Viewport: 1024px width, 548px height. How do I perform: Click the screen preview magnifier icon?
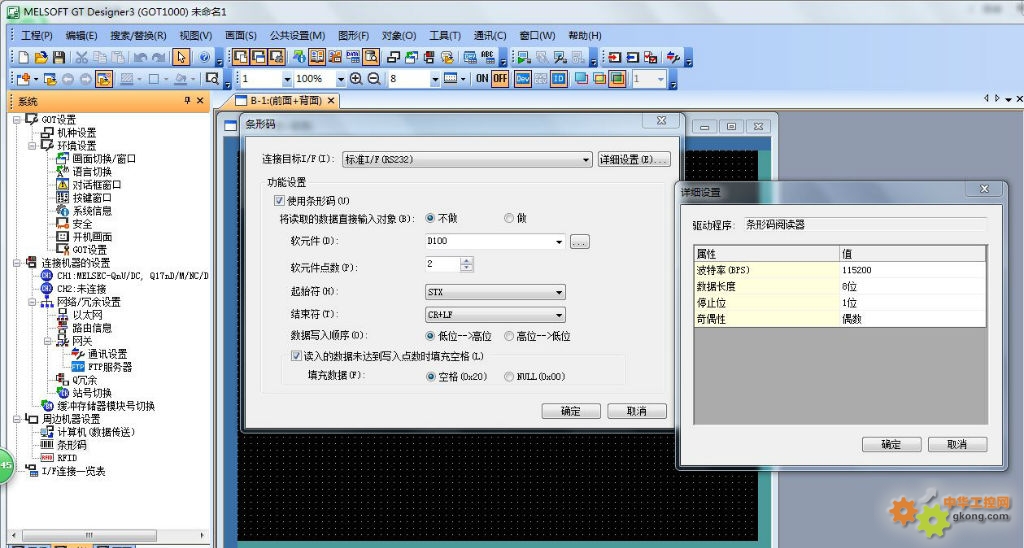(x=212, y=79)
